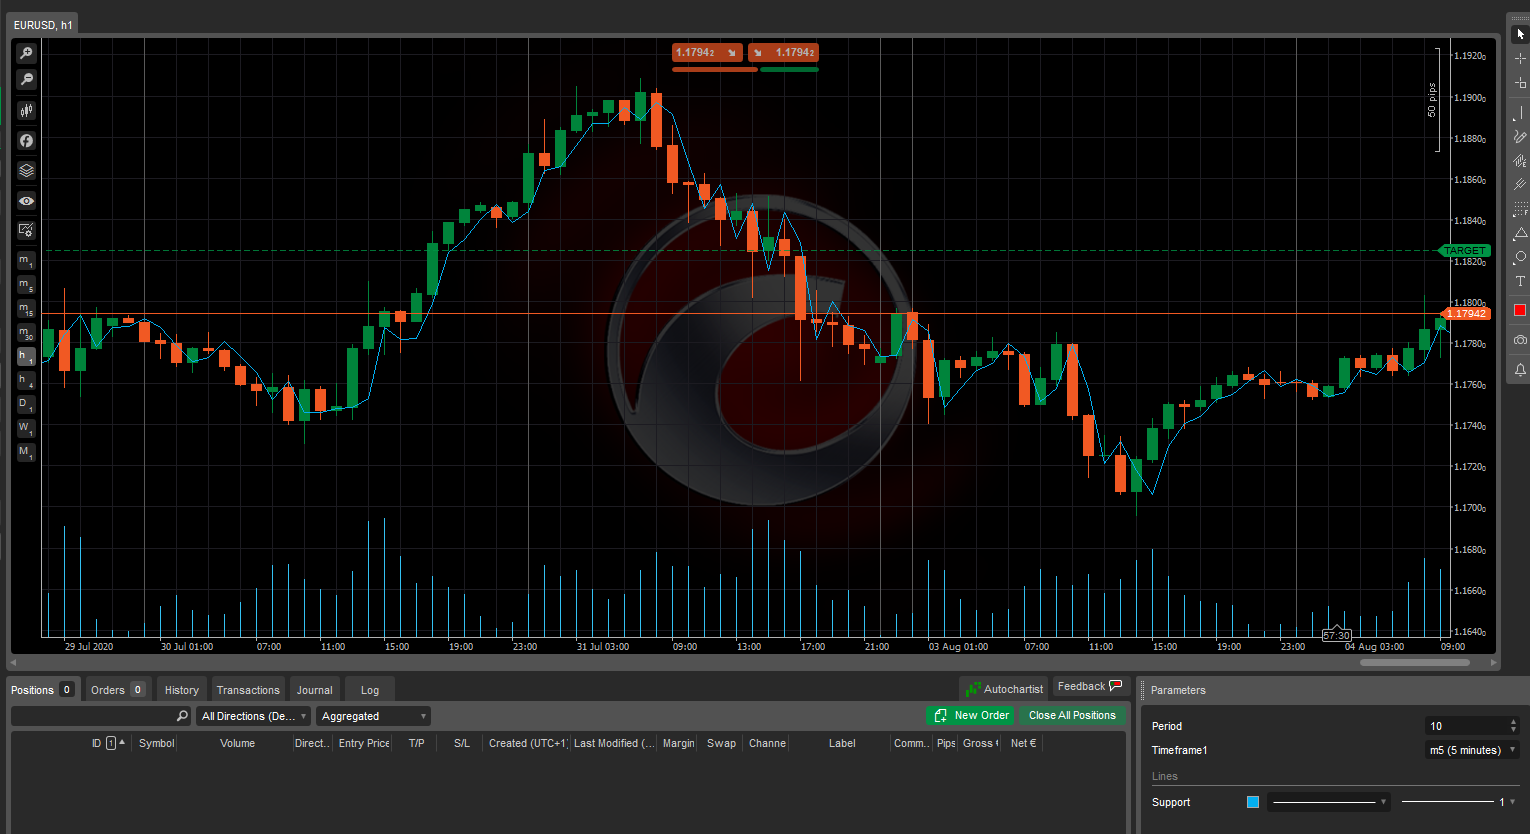Select the crosshair tool
The width and height of the screenshot is (1530, 834).
1520,58
